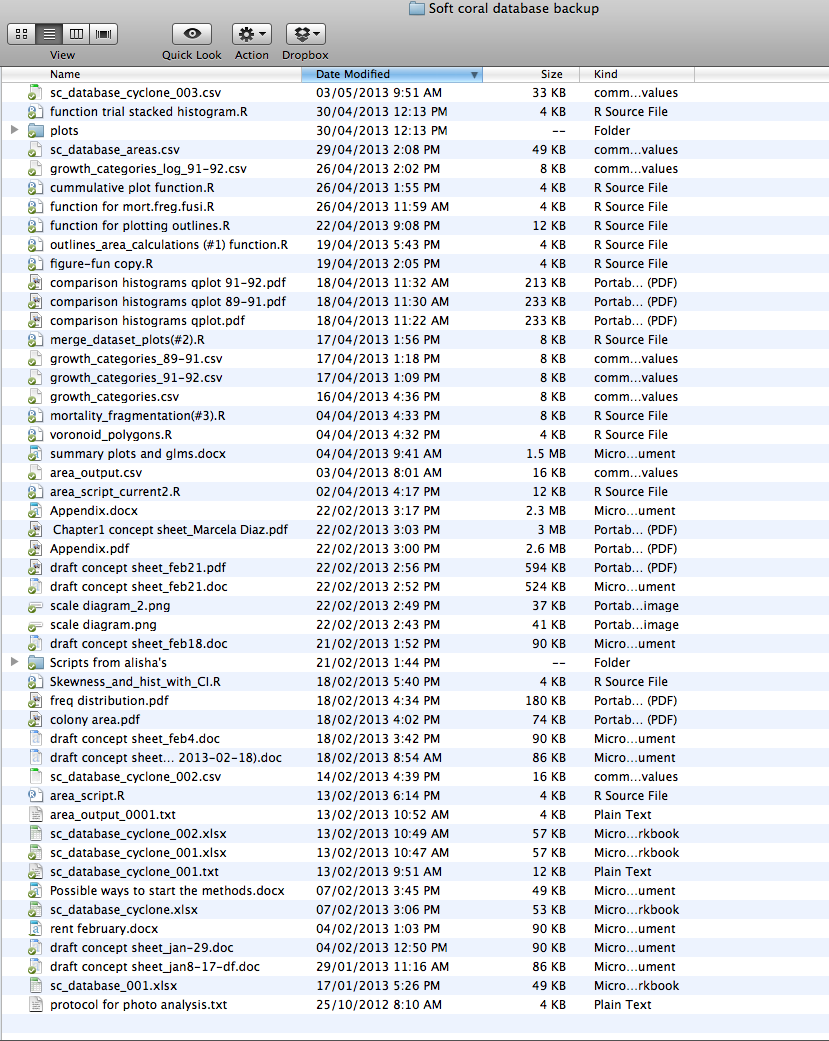Expand the Scripts from alisha's folder triangle

point(14,662)
